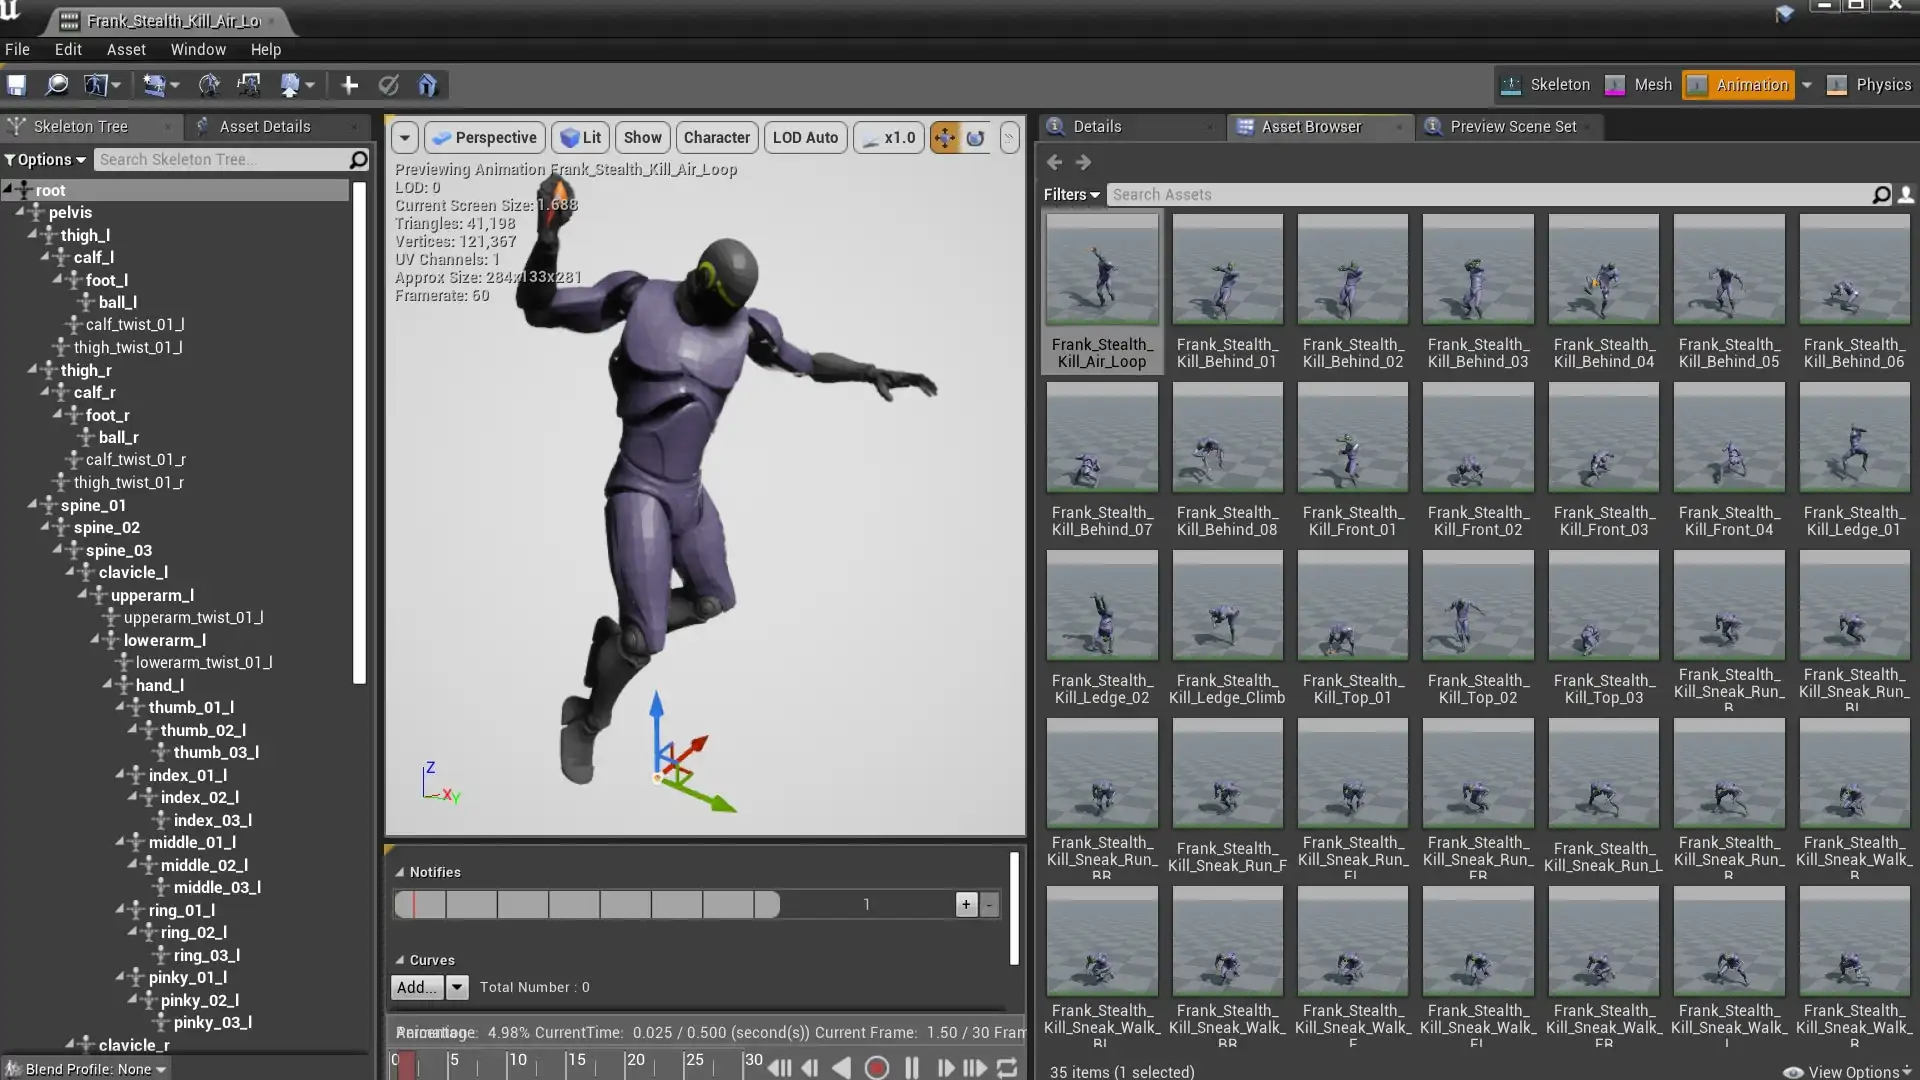Toggle the Lit view mode button
The height and width of the screenshot is (1080, 1920).
[x=581, y=138]
